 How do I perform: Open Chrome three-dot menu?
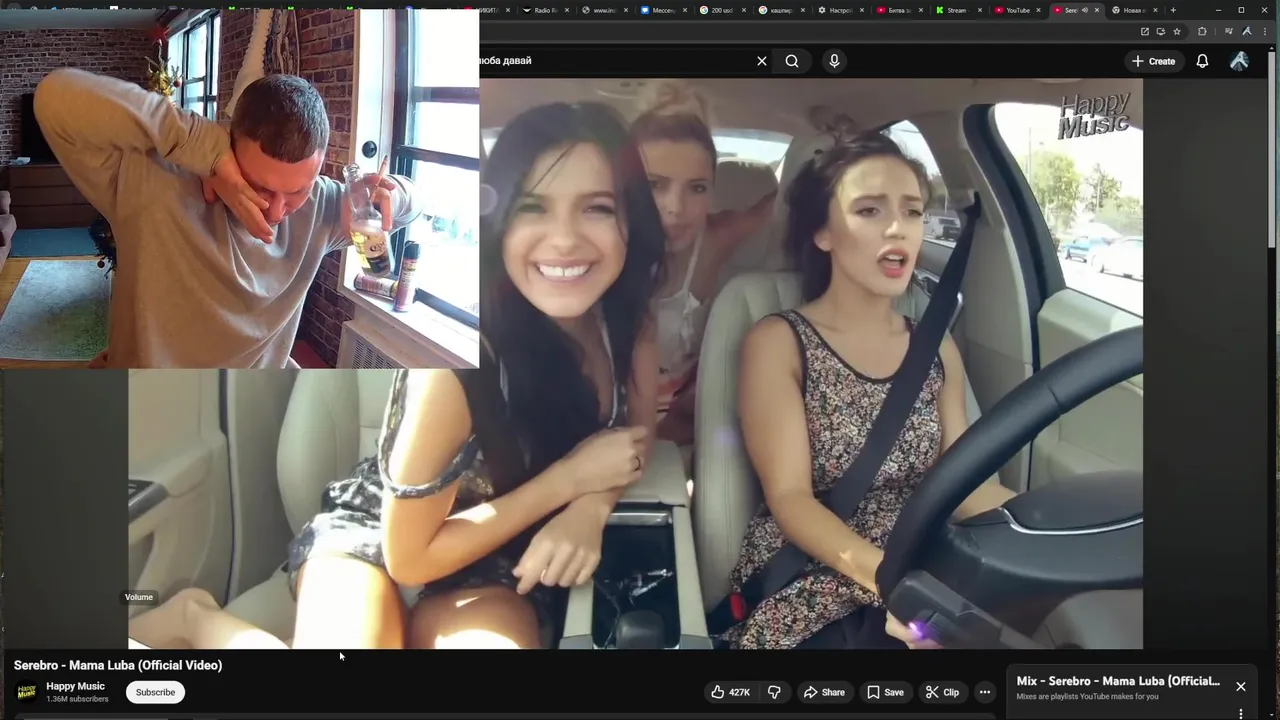tap(1264, 31)
